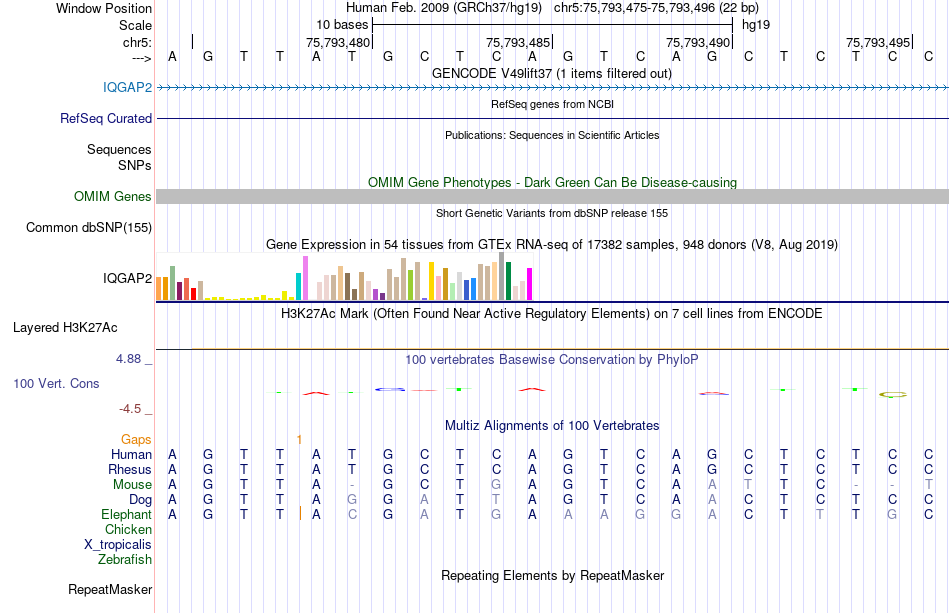The height and width of the screenshot is (613, 950).
Task: Click the blue oval mark in PhyloP track
Action: (x=390, y=389)
